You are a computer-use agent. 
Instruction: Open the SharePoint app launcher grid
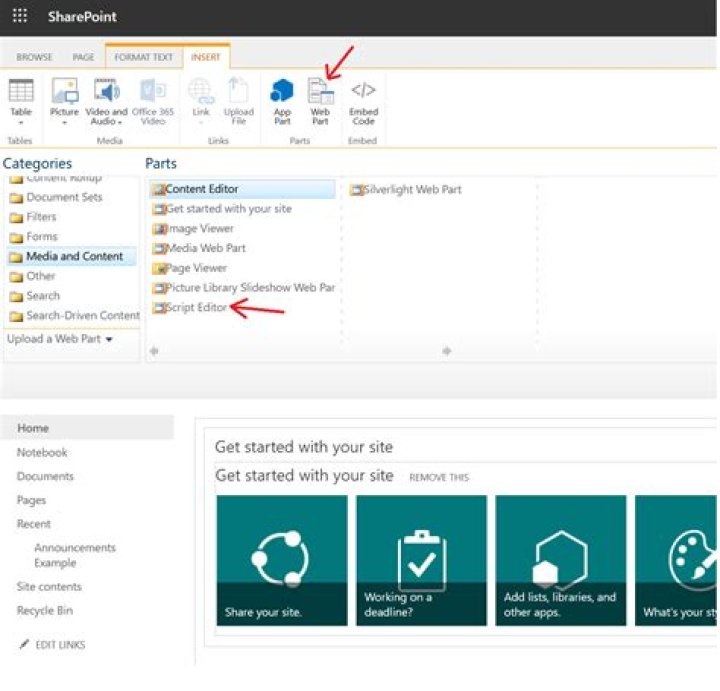tap(20, 16)
